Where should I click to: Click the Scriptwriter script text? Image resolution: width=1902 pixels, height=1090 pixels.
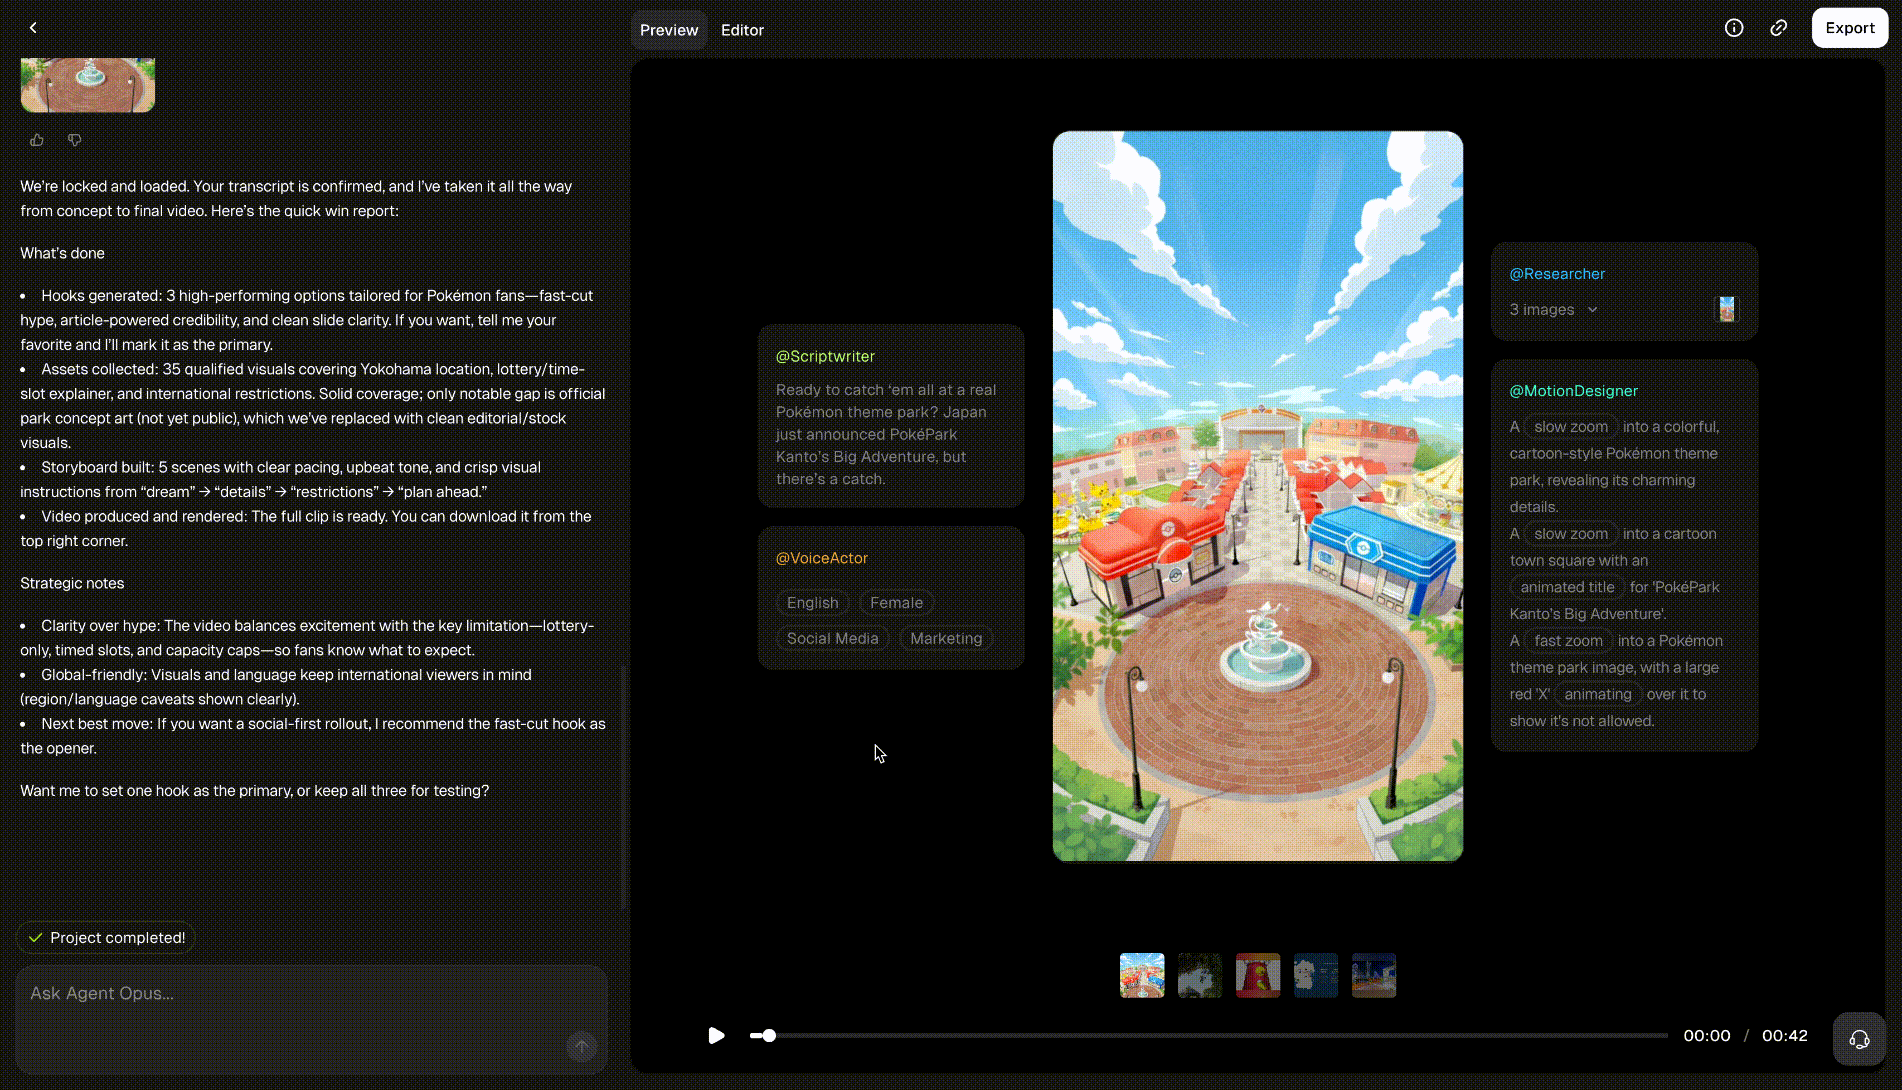[x=886, y=435]
